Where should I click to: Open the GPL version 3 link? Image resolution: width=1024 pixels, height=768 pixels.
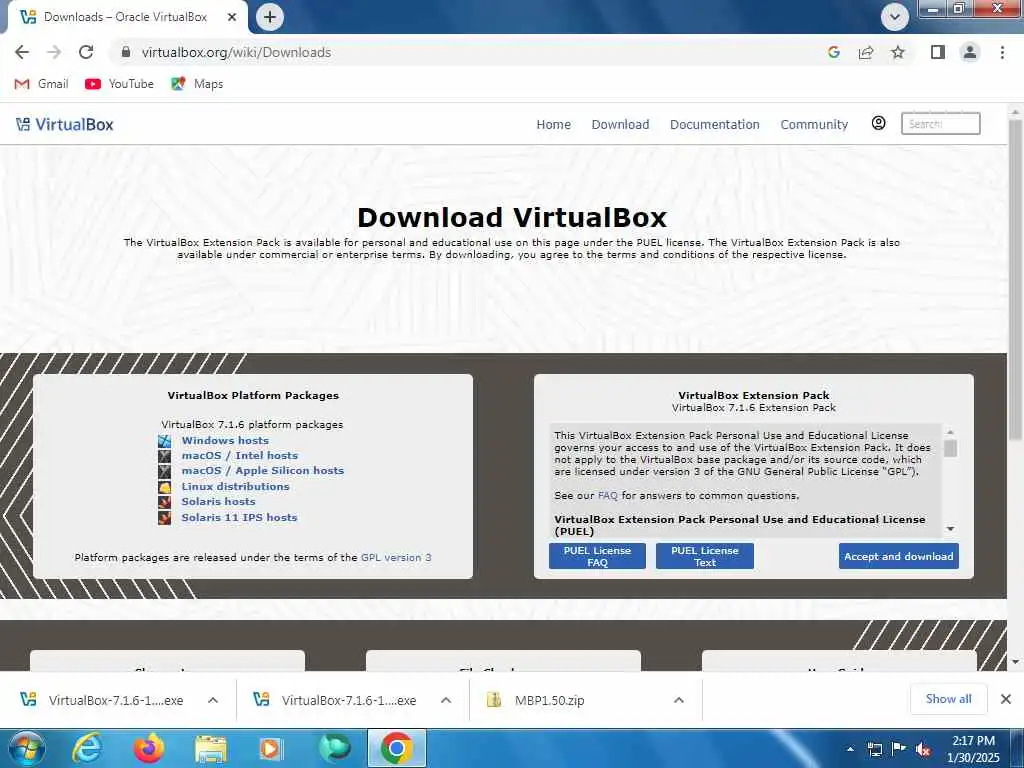pyautogui.click(x=396, y=558)
